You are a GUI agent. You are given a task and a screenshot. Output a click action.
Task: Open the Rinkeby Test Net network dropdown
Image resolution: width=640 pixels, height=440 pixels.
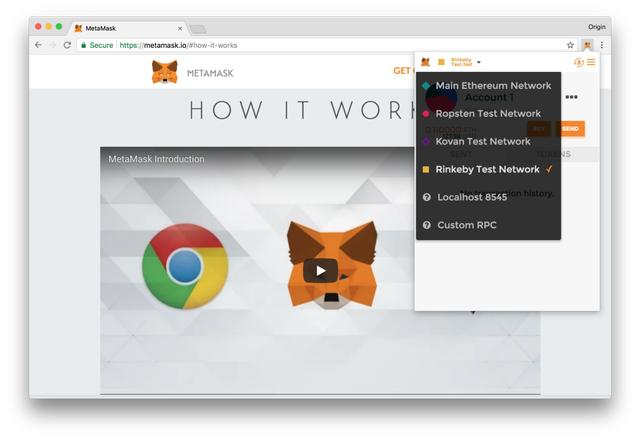[461, 62]
